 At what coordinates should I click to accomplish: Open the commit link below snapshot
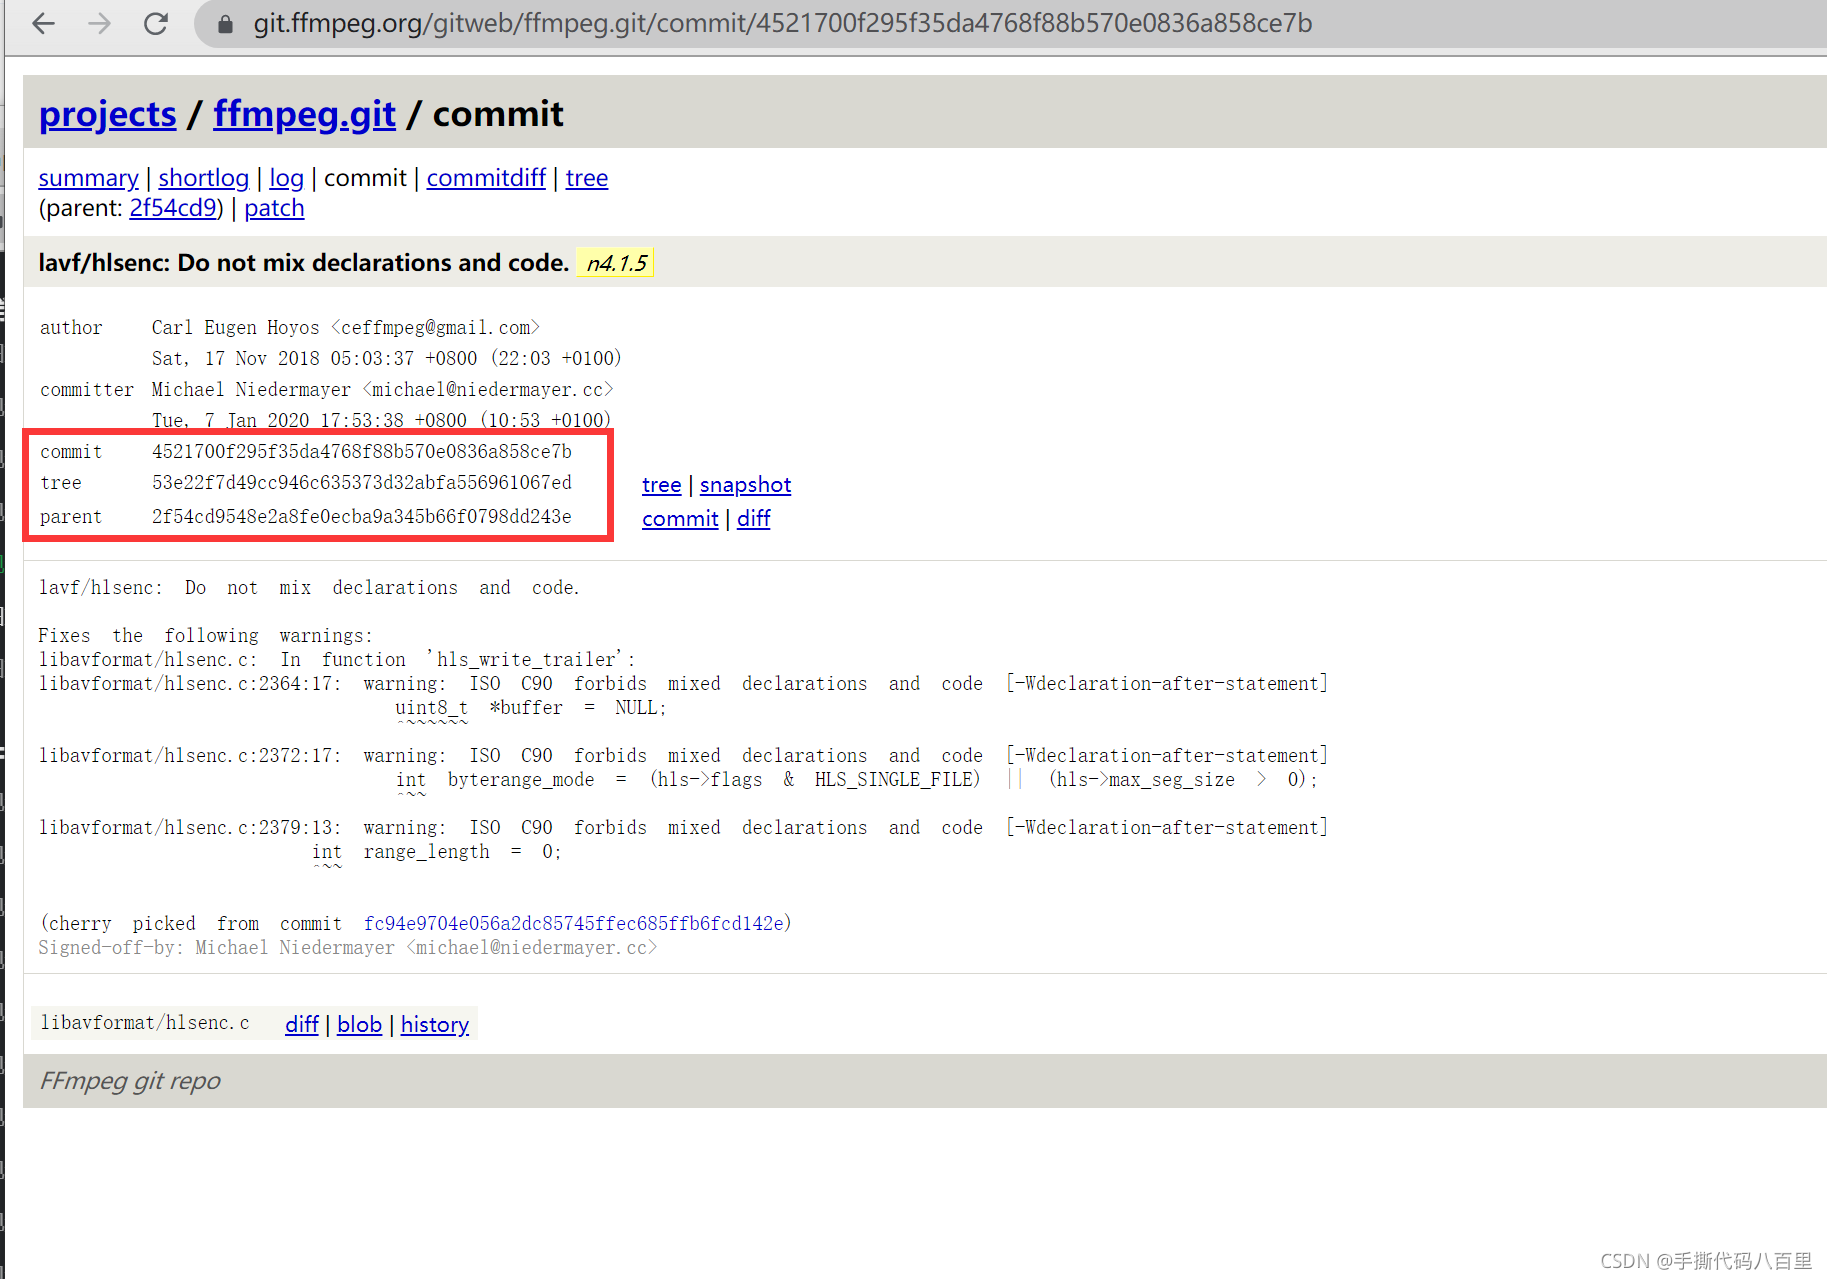(x=680, y=518)
